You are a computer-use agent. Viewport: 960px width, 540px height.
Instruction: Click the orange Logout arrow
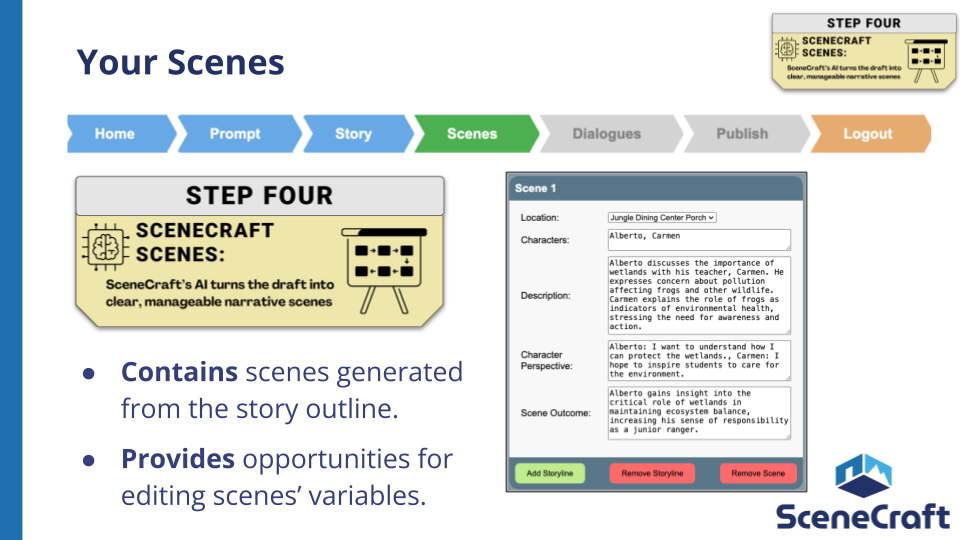point(870,133)
